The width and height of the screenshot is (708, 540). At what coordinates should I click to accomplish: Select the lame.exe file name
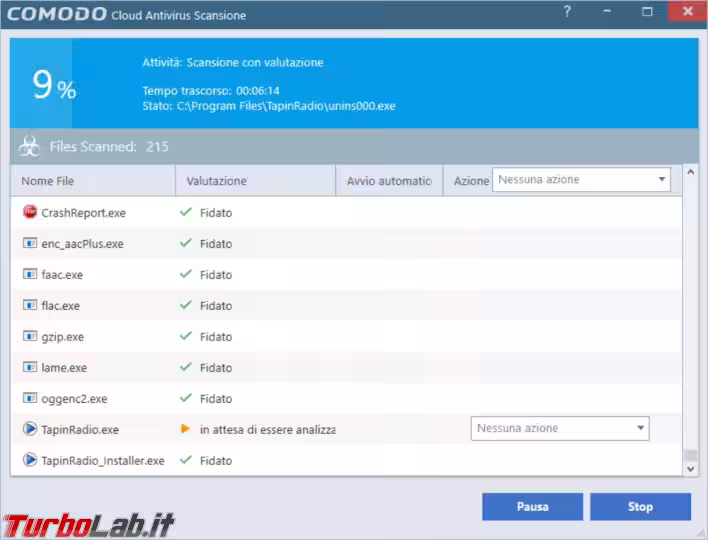(64, 368)
